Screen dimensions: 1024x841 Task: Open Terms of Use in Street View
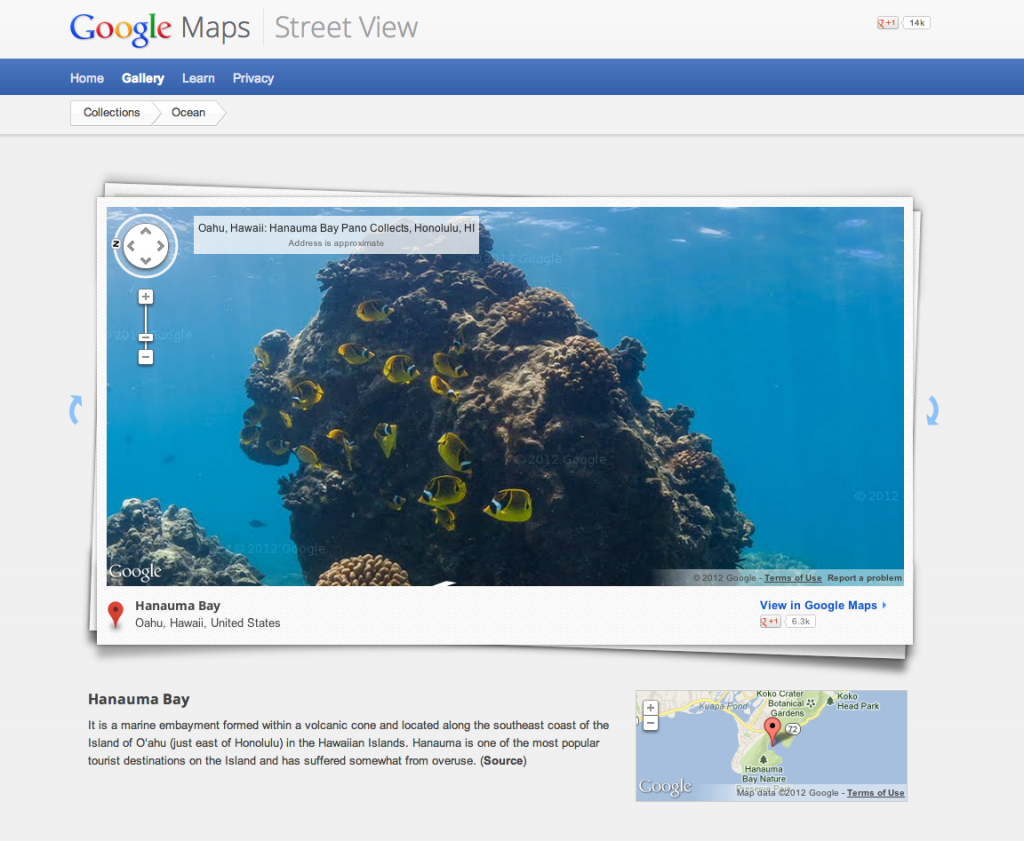click(793, 578)
